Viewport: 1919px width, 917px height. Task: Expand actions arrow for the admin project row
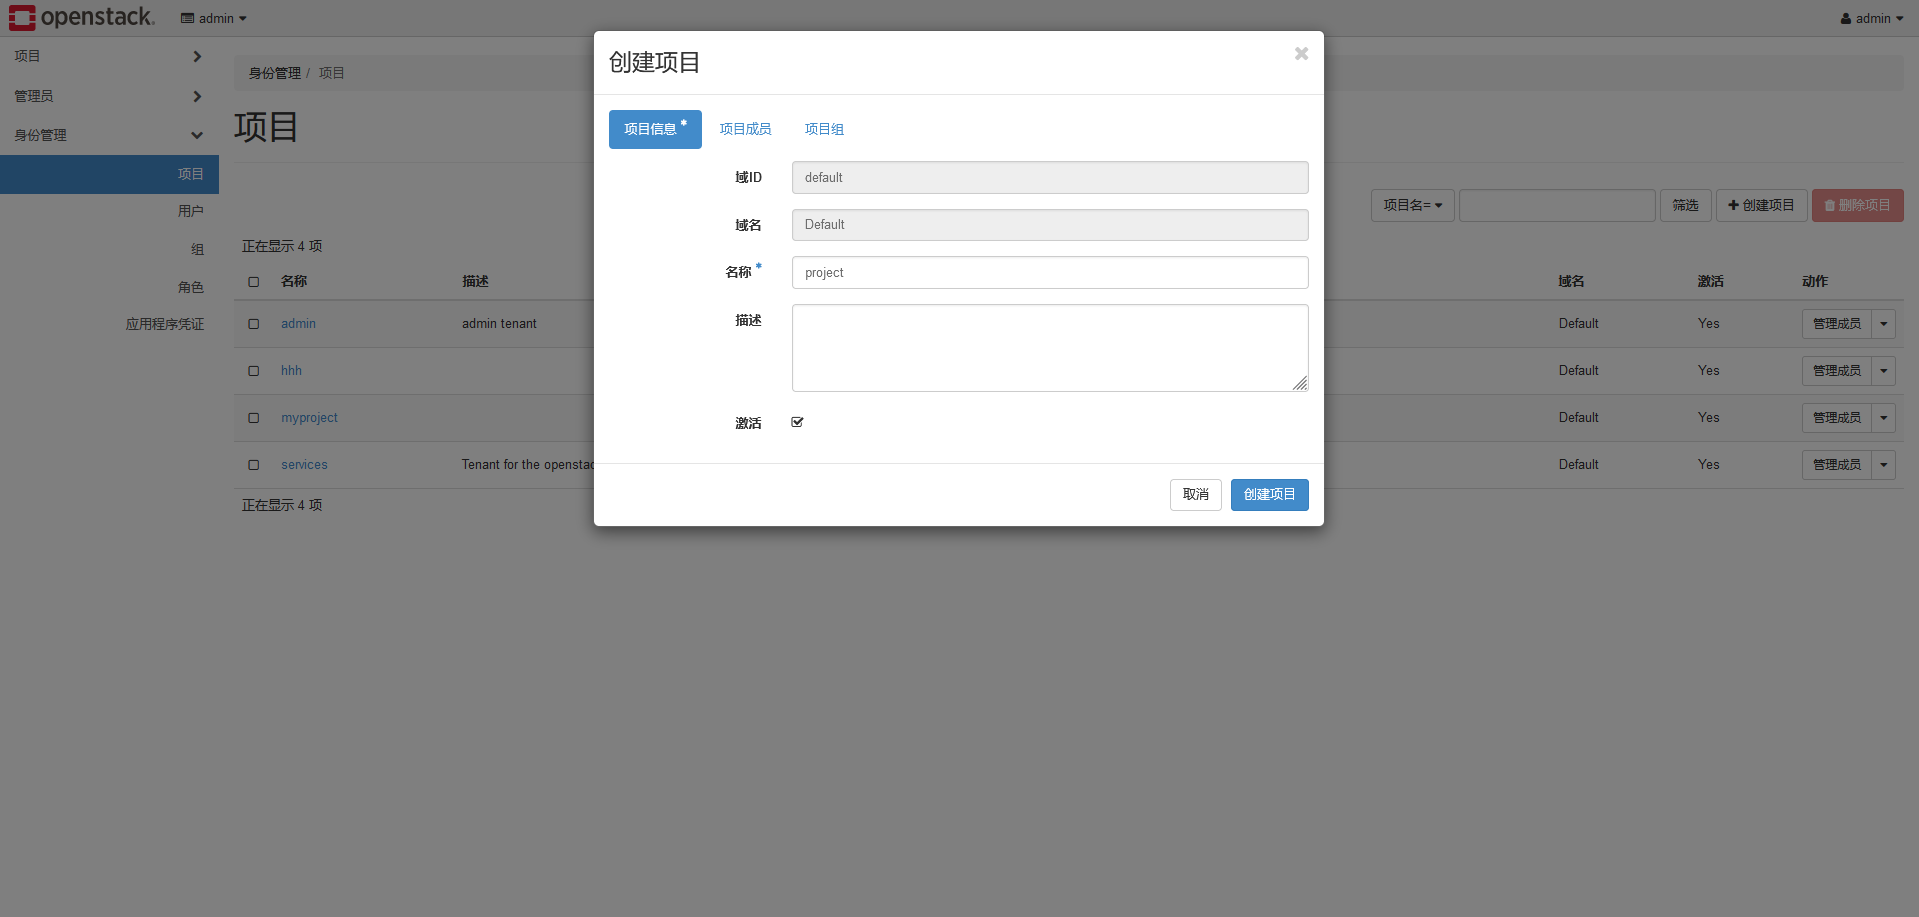coord(1883,324)
